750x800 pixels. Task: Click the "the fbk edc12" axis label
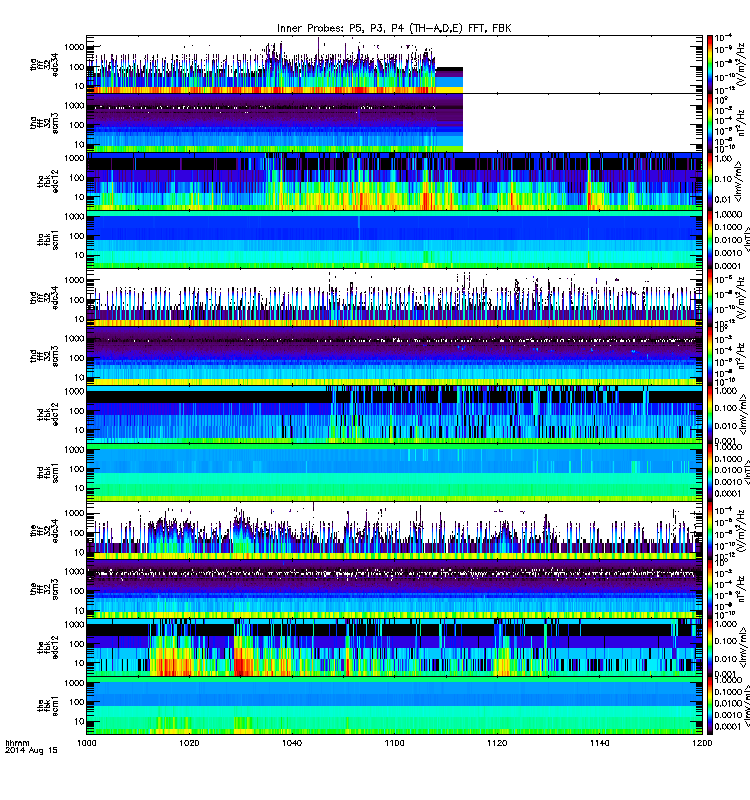pyautogui.click(x=48, y=647)
